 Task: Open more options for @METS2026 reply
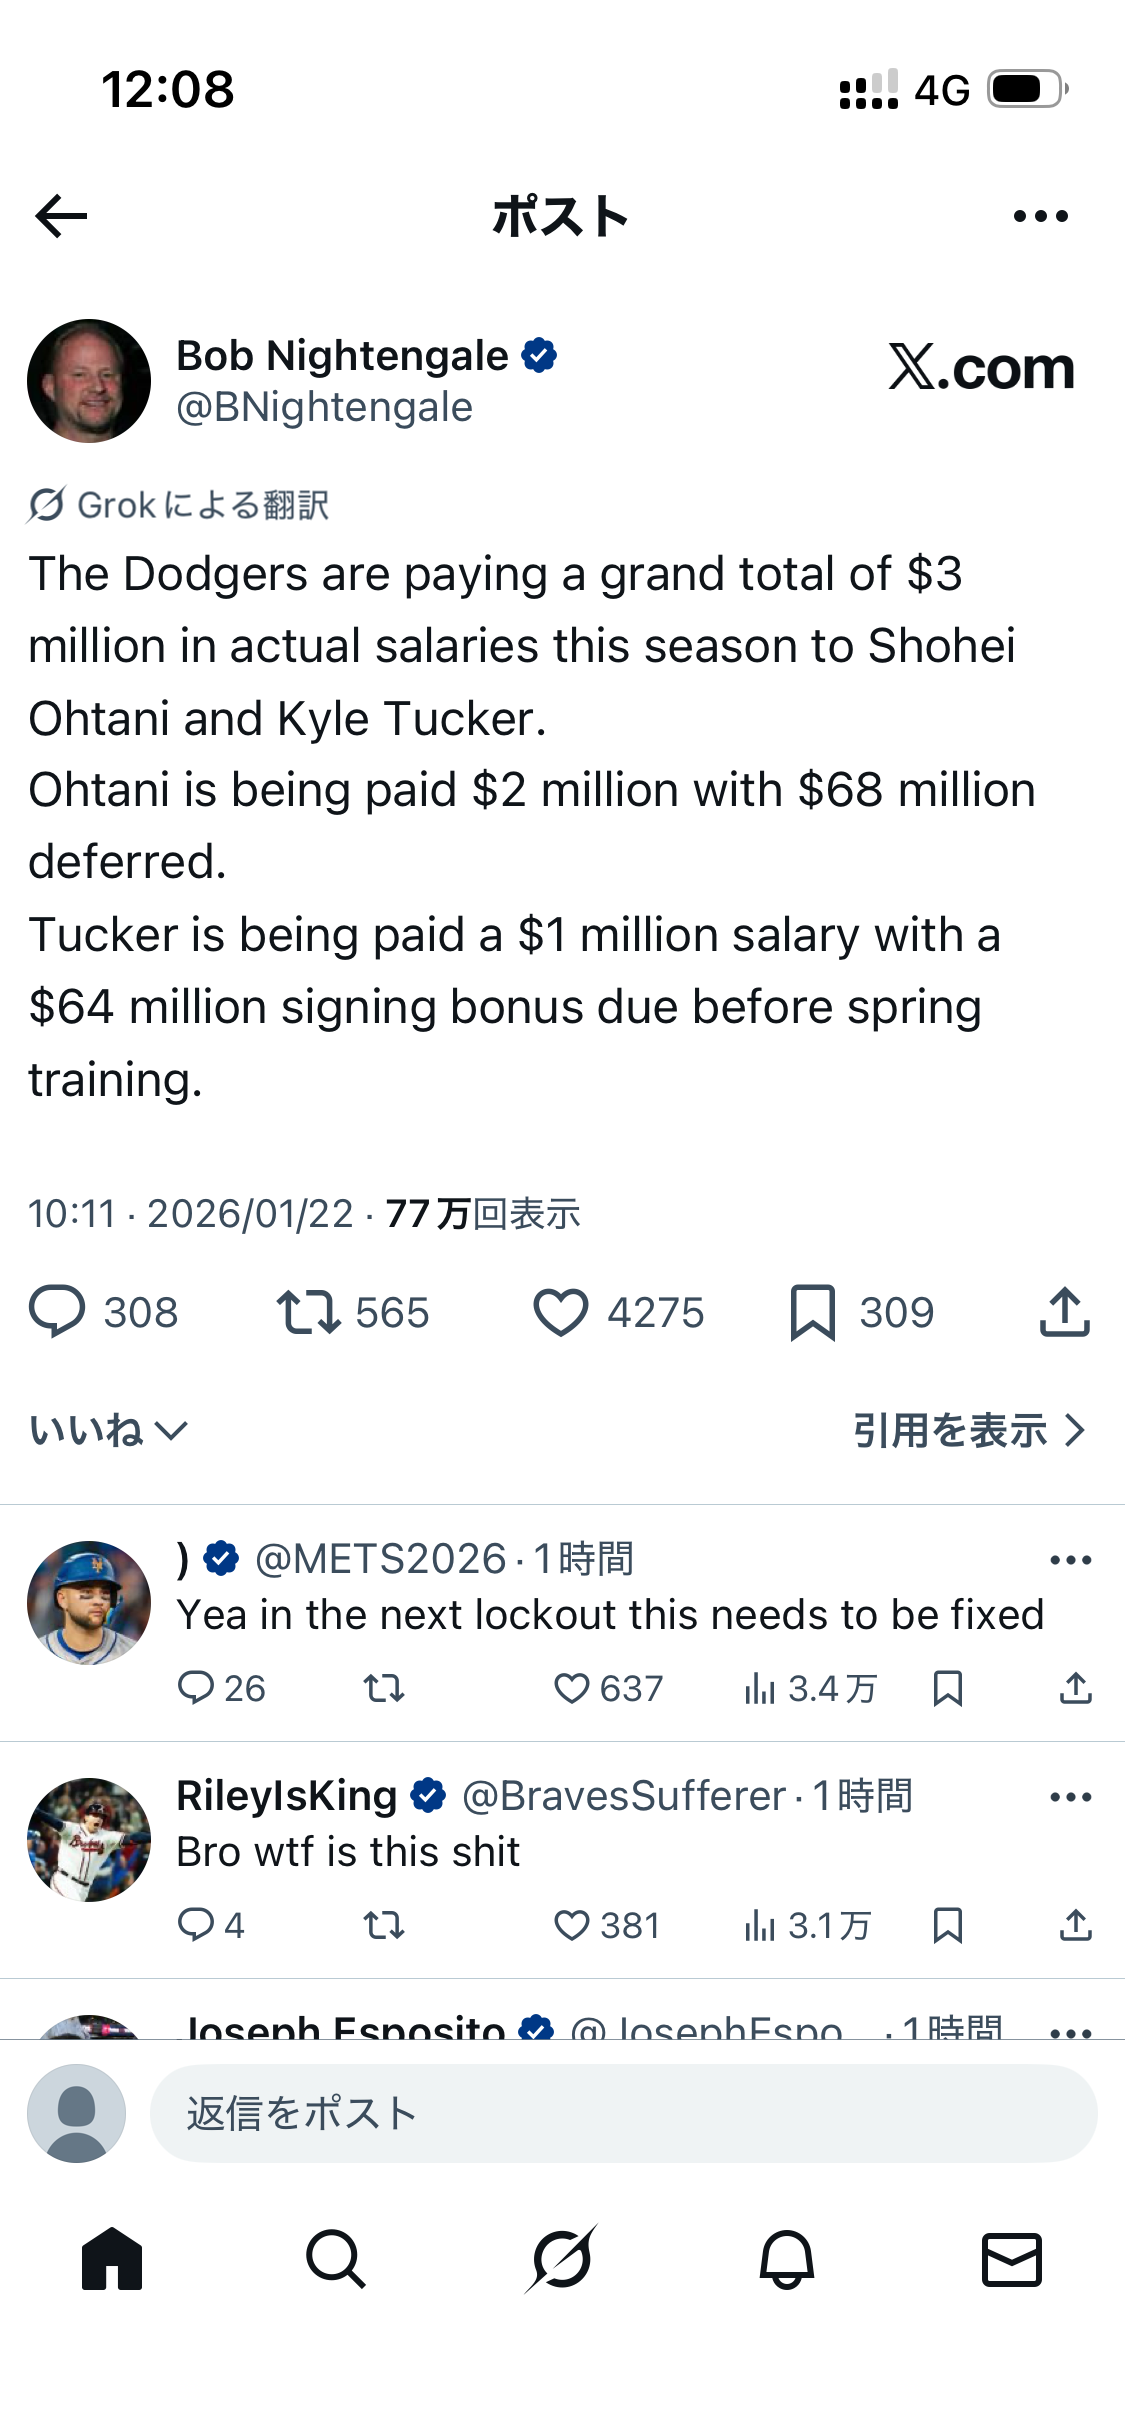point(1070,1560)
